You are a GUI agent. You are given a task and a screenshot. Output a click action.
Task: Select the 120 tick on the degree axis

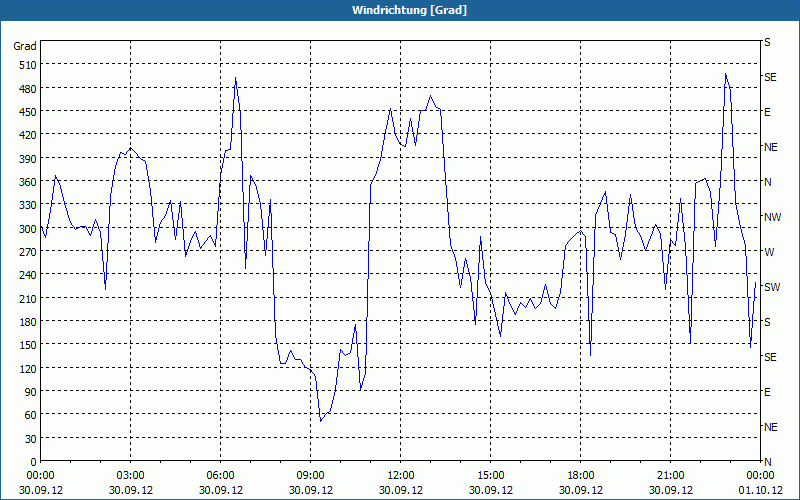[28, 368]
